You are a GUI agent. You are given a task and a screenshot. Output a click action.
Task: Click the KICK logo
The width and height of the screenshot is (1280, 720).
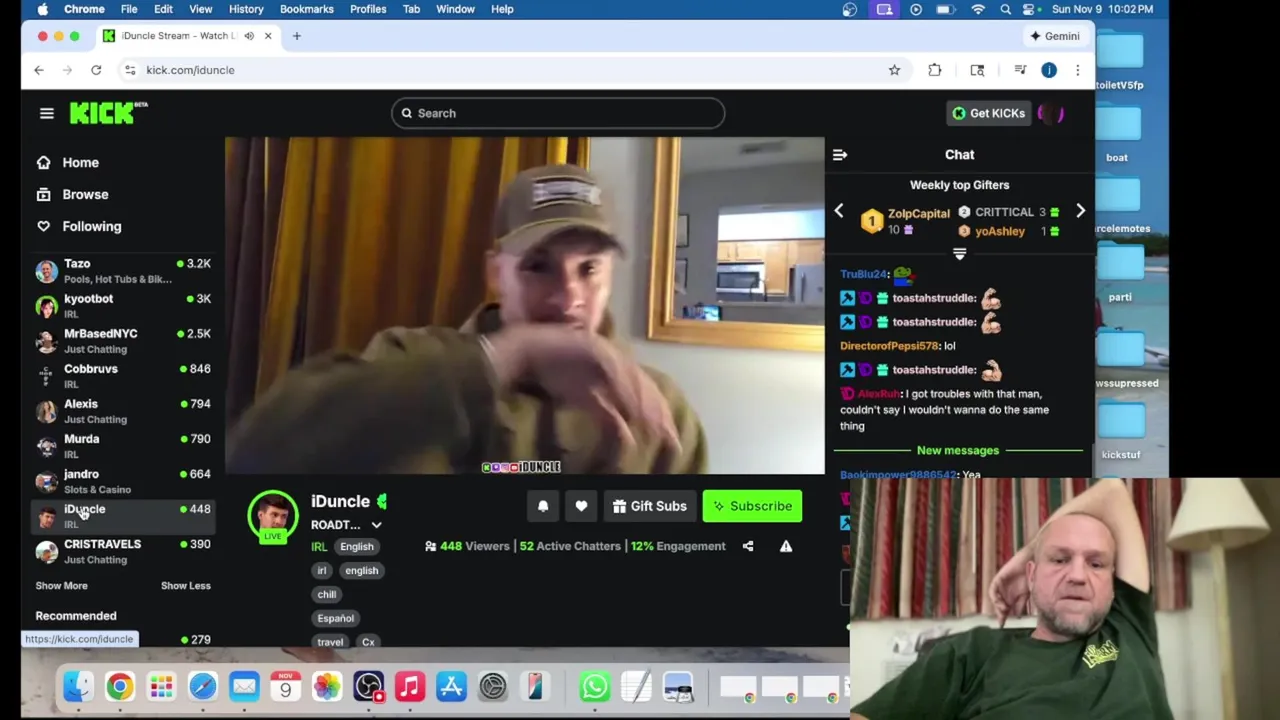107,112
